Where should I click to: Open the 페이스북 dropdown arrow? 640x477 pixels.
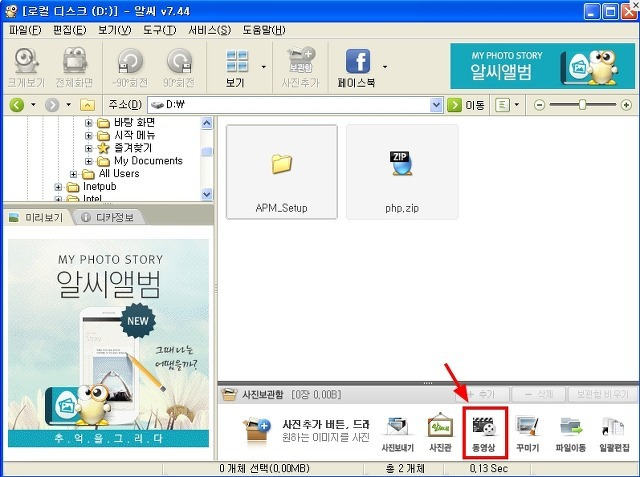pyautogui.click(x=384, y=67)
